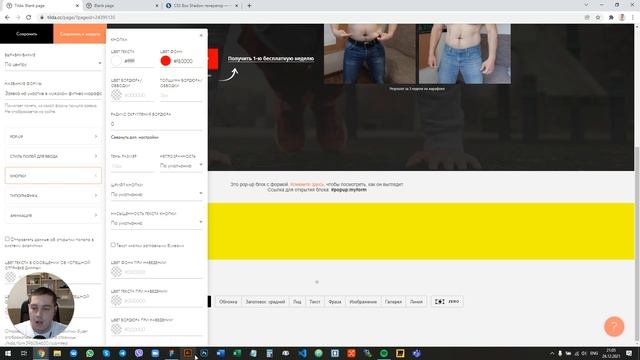The height and width of the screenshot is (360, 640).
Task: Open Visual Studio Code from the taskbar
Action: pos(302,353)
